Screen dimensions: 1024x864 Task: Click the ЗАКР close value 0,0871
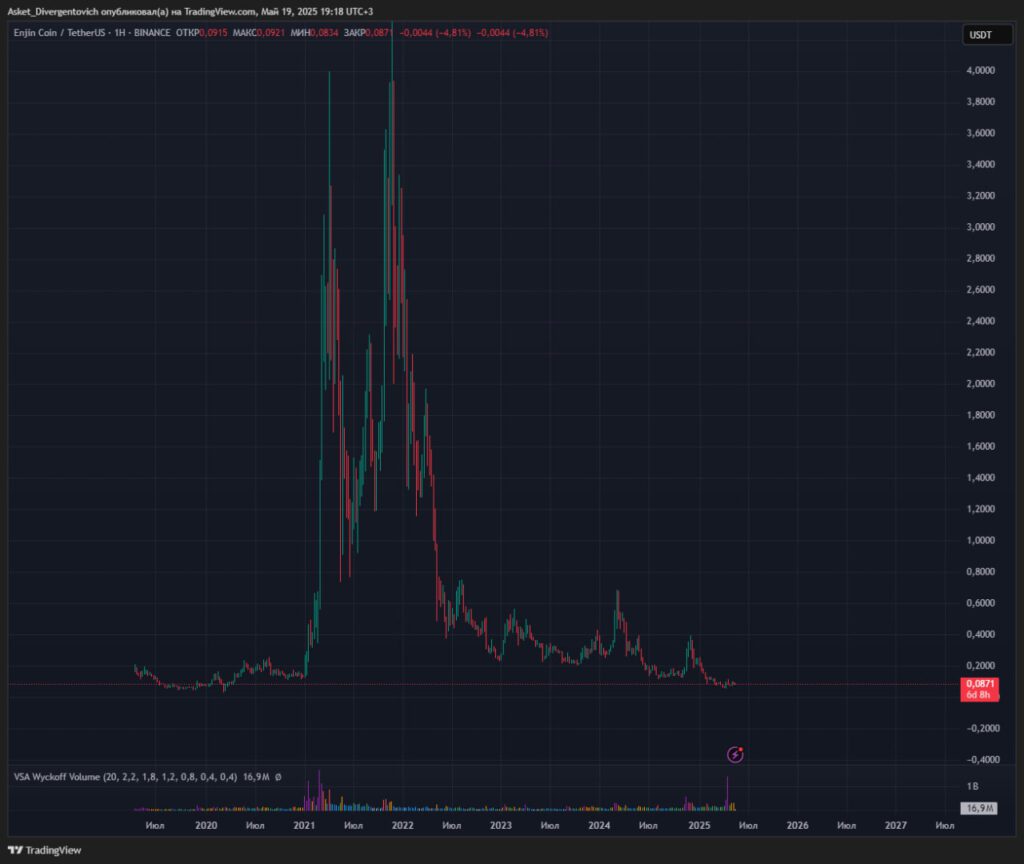click(379, 33)
